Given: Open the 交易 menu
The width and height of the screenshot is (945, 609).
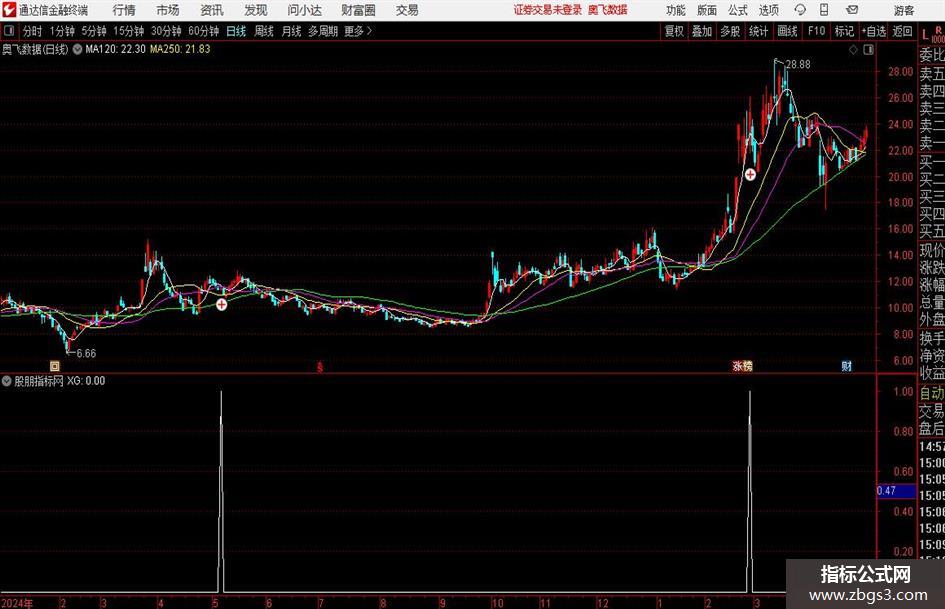Looking at the screenshot, I should pos(407,10).
